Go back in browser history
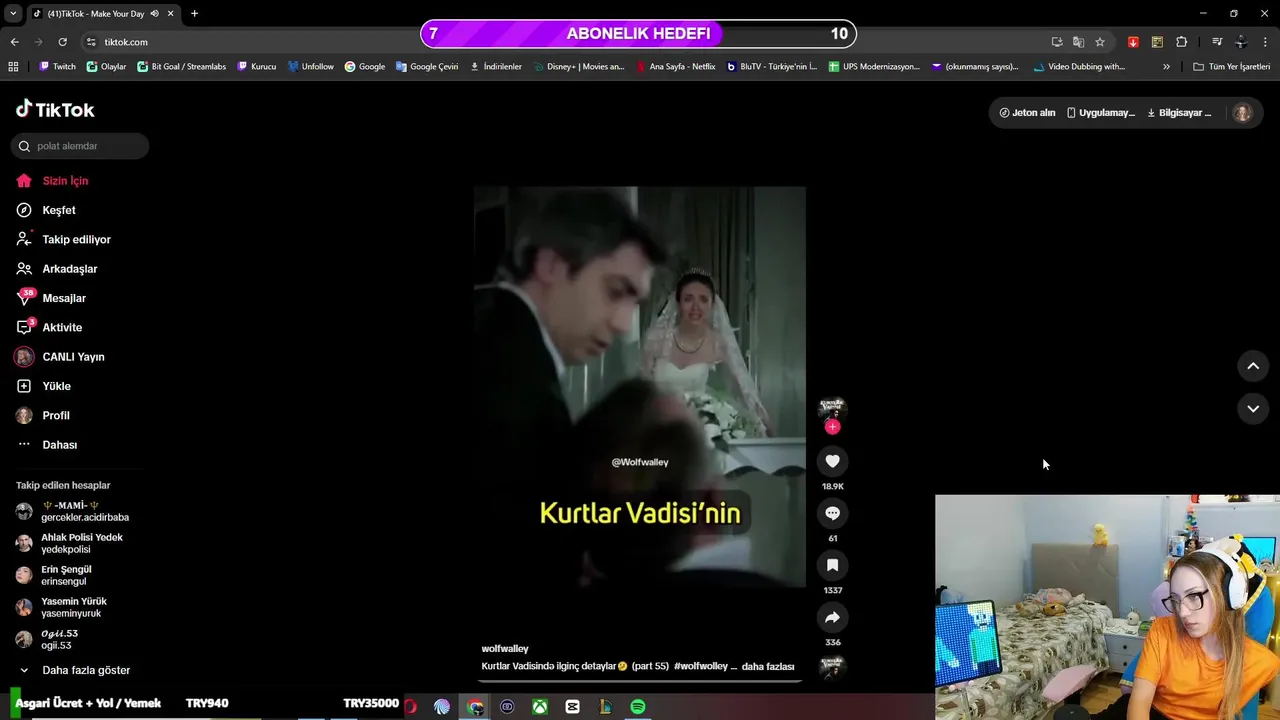 [14, 42]
